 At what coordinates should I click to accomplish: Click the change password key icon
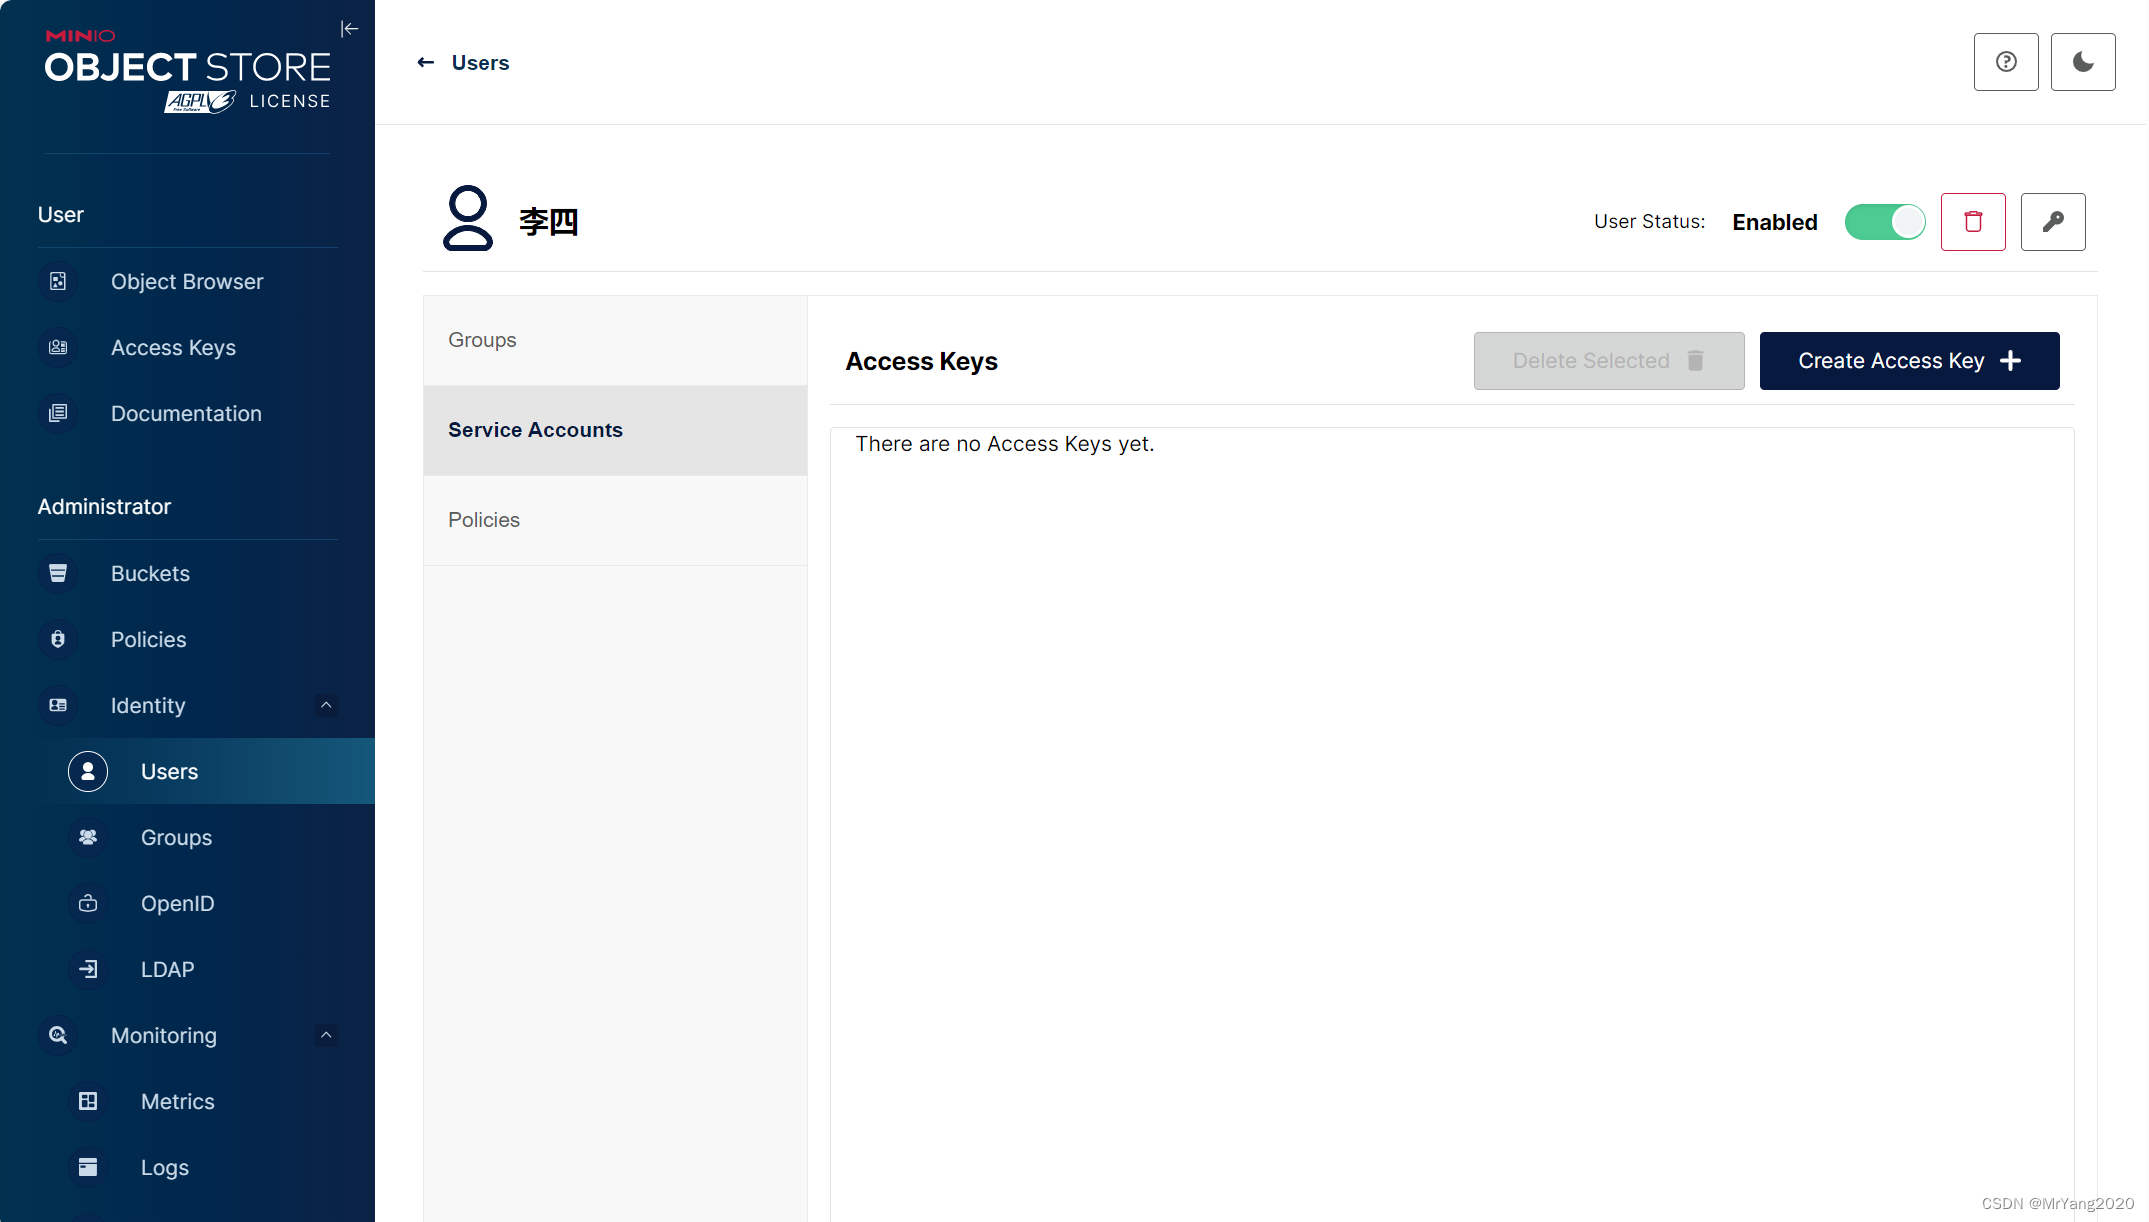pos(2052,222)
